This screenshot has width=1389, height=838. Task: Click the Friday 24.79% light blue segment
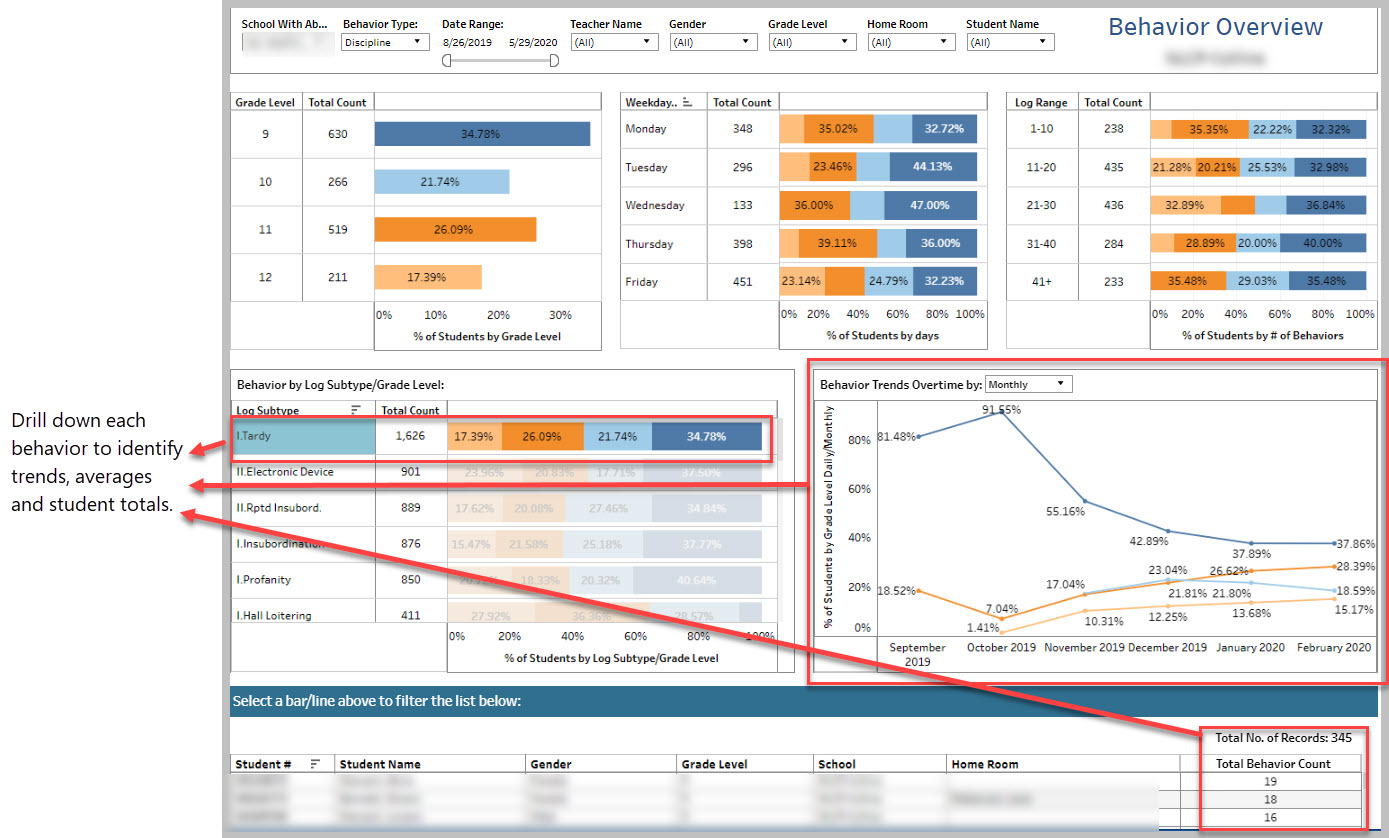888,282
